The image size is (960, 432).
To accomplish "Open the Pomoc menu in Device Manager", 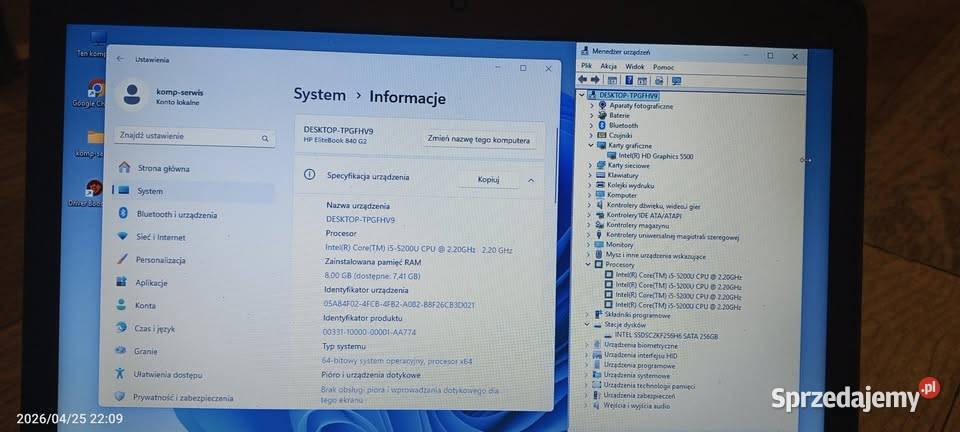I will tap(664, 67).
